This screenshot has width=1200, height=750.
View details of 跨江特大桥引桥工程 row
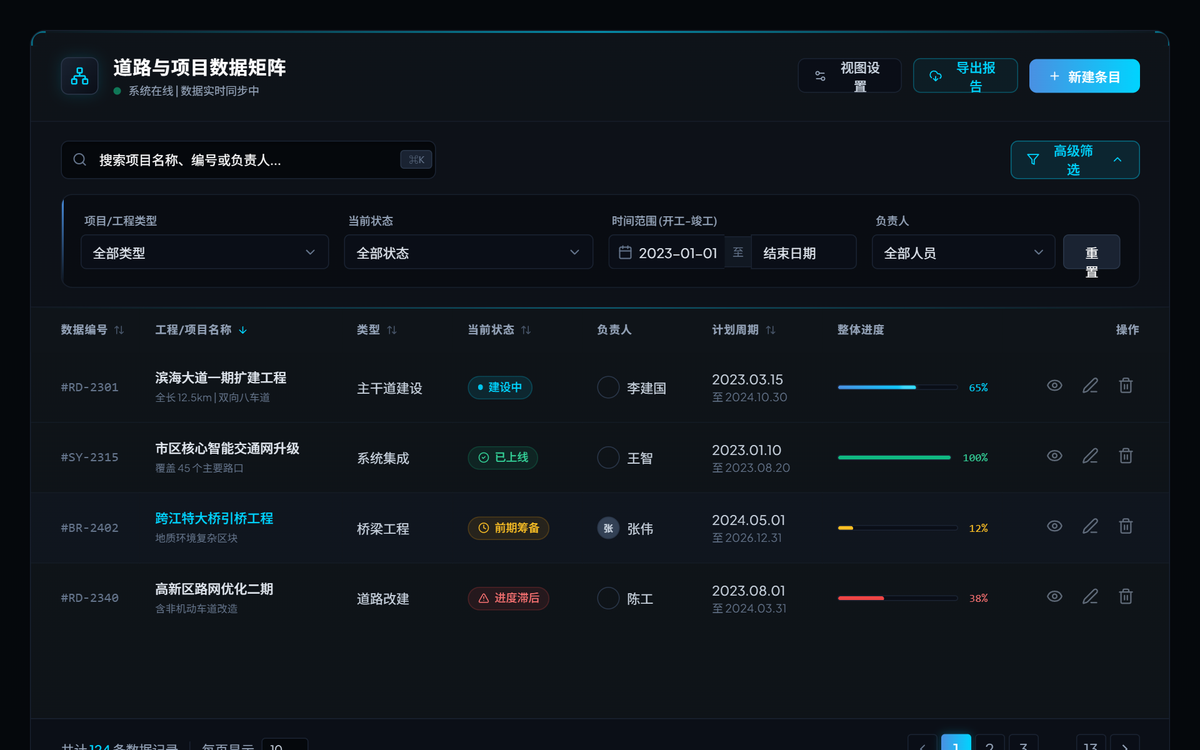(x=1054, y=526)
